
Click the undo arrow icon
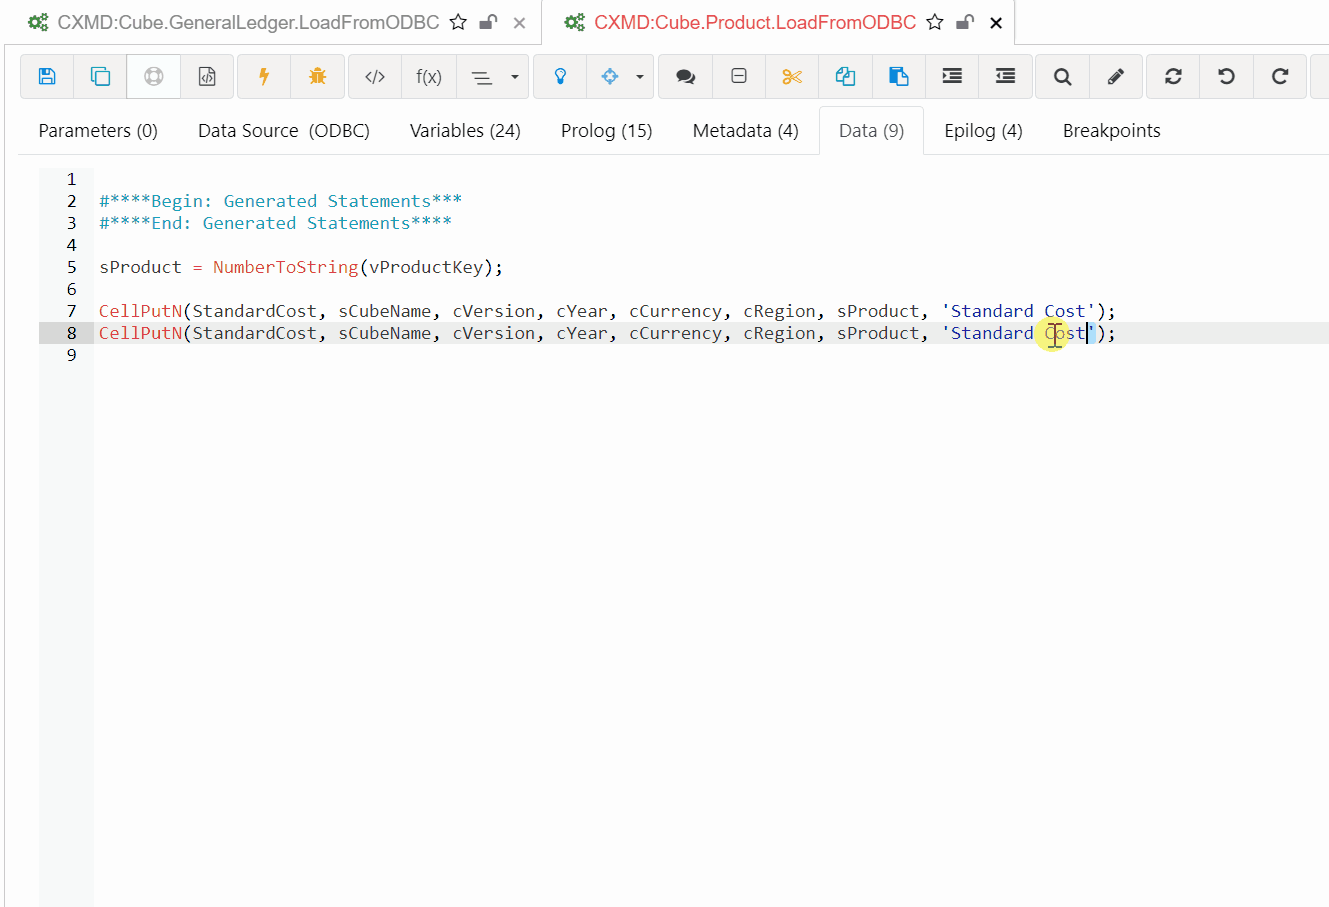[1227, 76]
